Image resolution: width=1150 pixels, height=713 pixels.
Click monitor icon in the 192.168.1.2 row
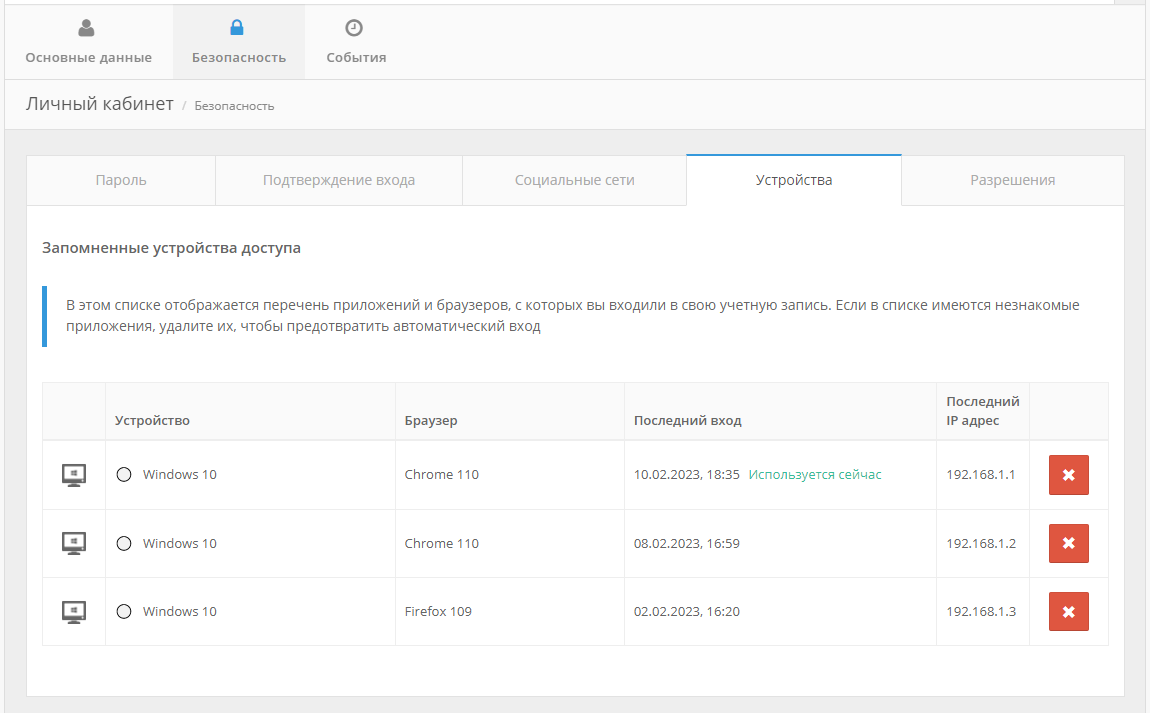click(74, 543)
